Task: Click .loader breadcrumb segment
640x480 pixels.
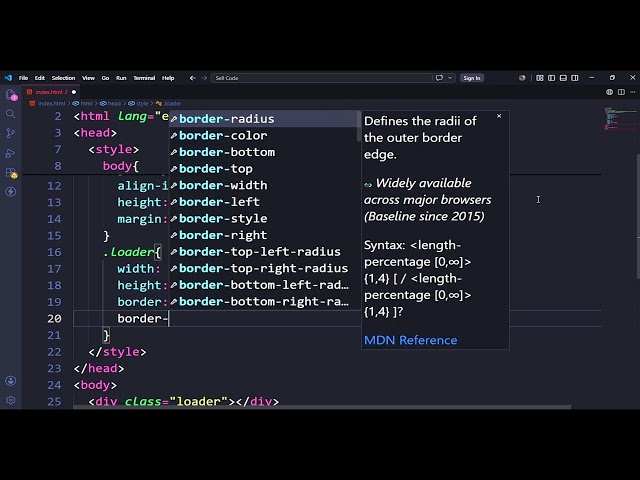Action: pos(172,104)
